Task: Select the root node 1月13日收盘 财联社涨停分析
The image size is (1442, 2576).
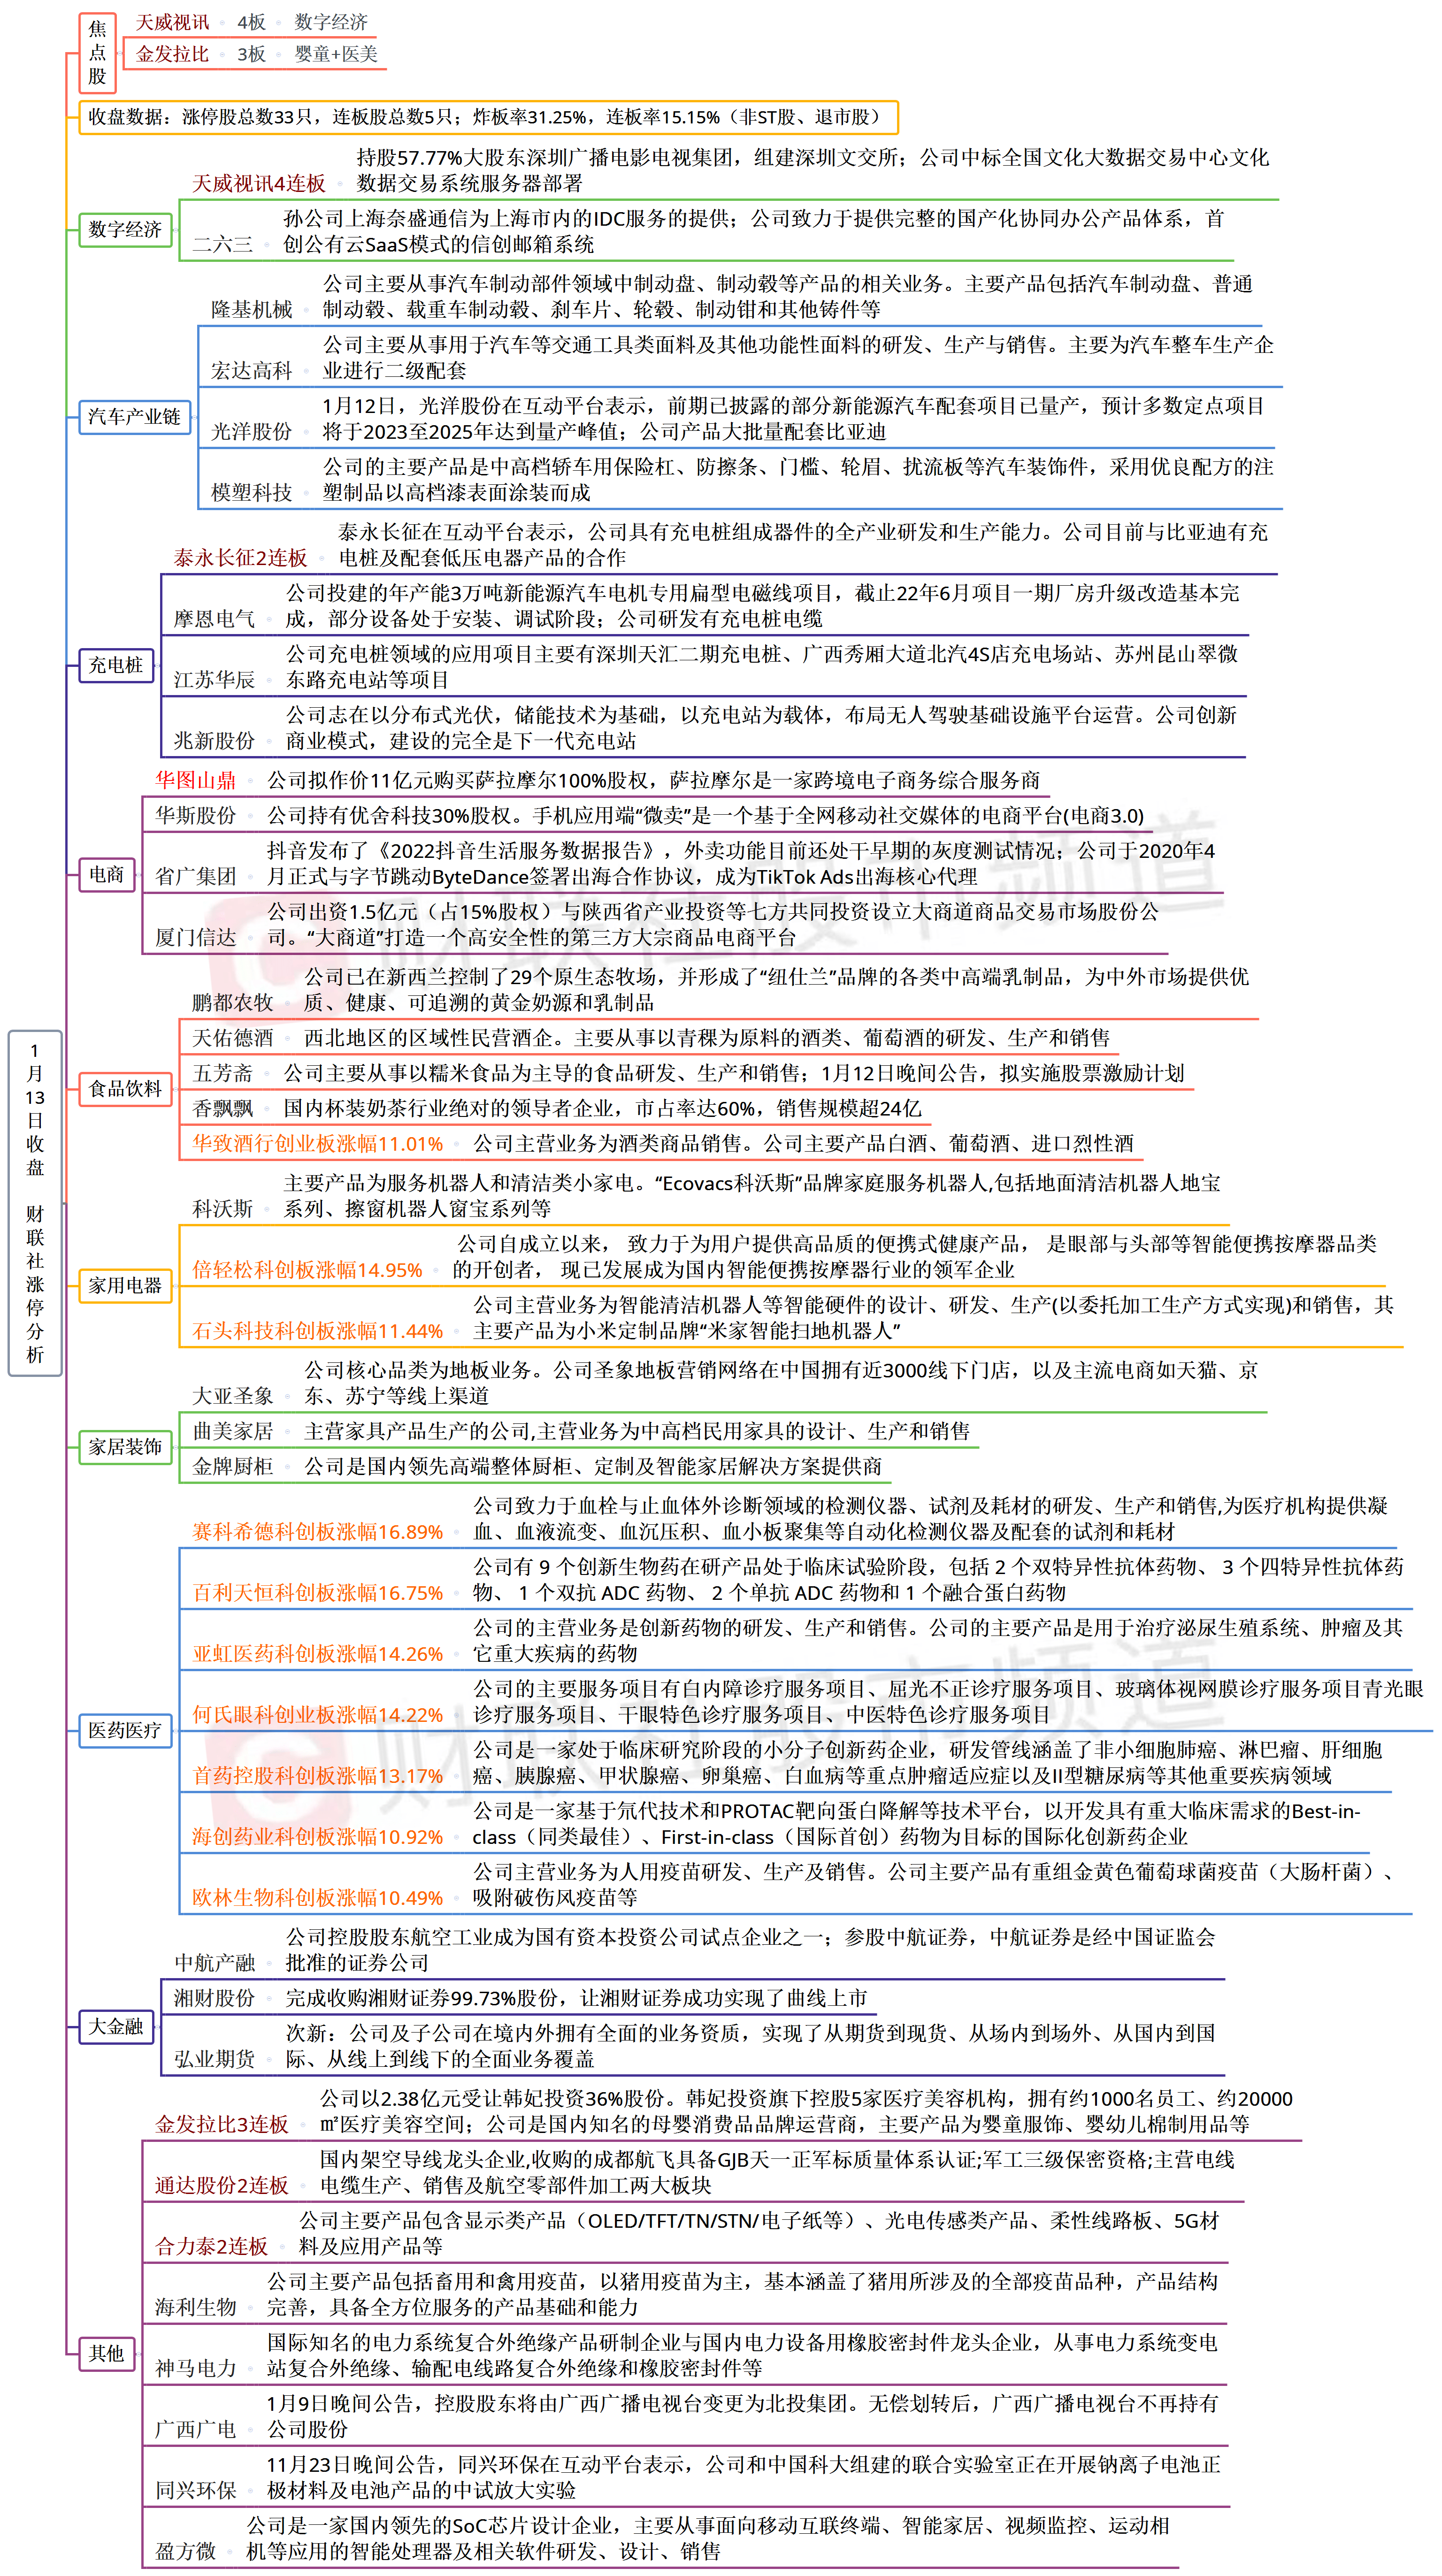Action: point(35,1203)
